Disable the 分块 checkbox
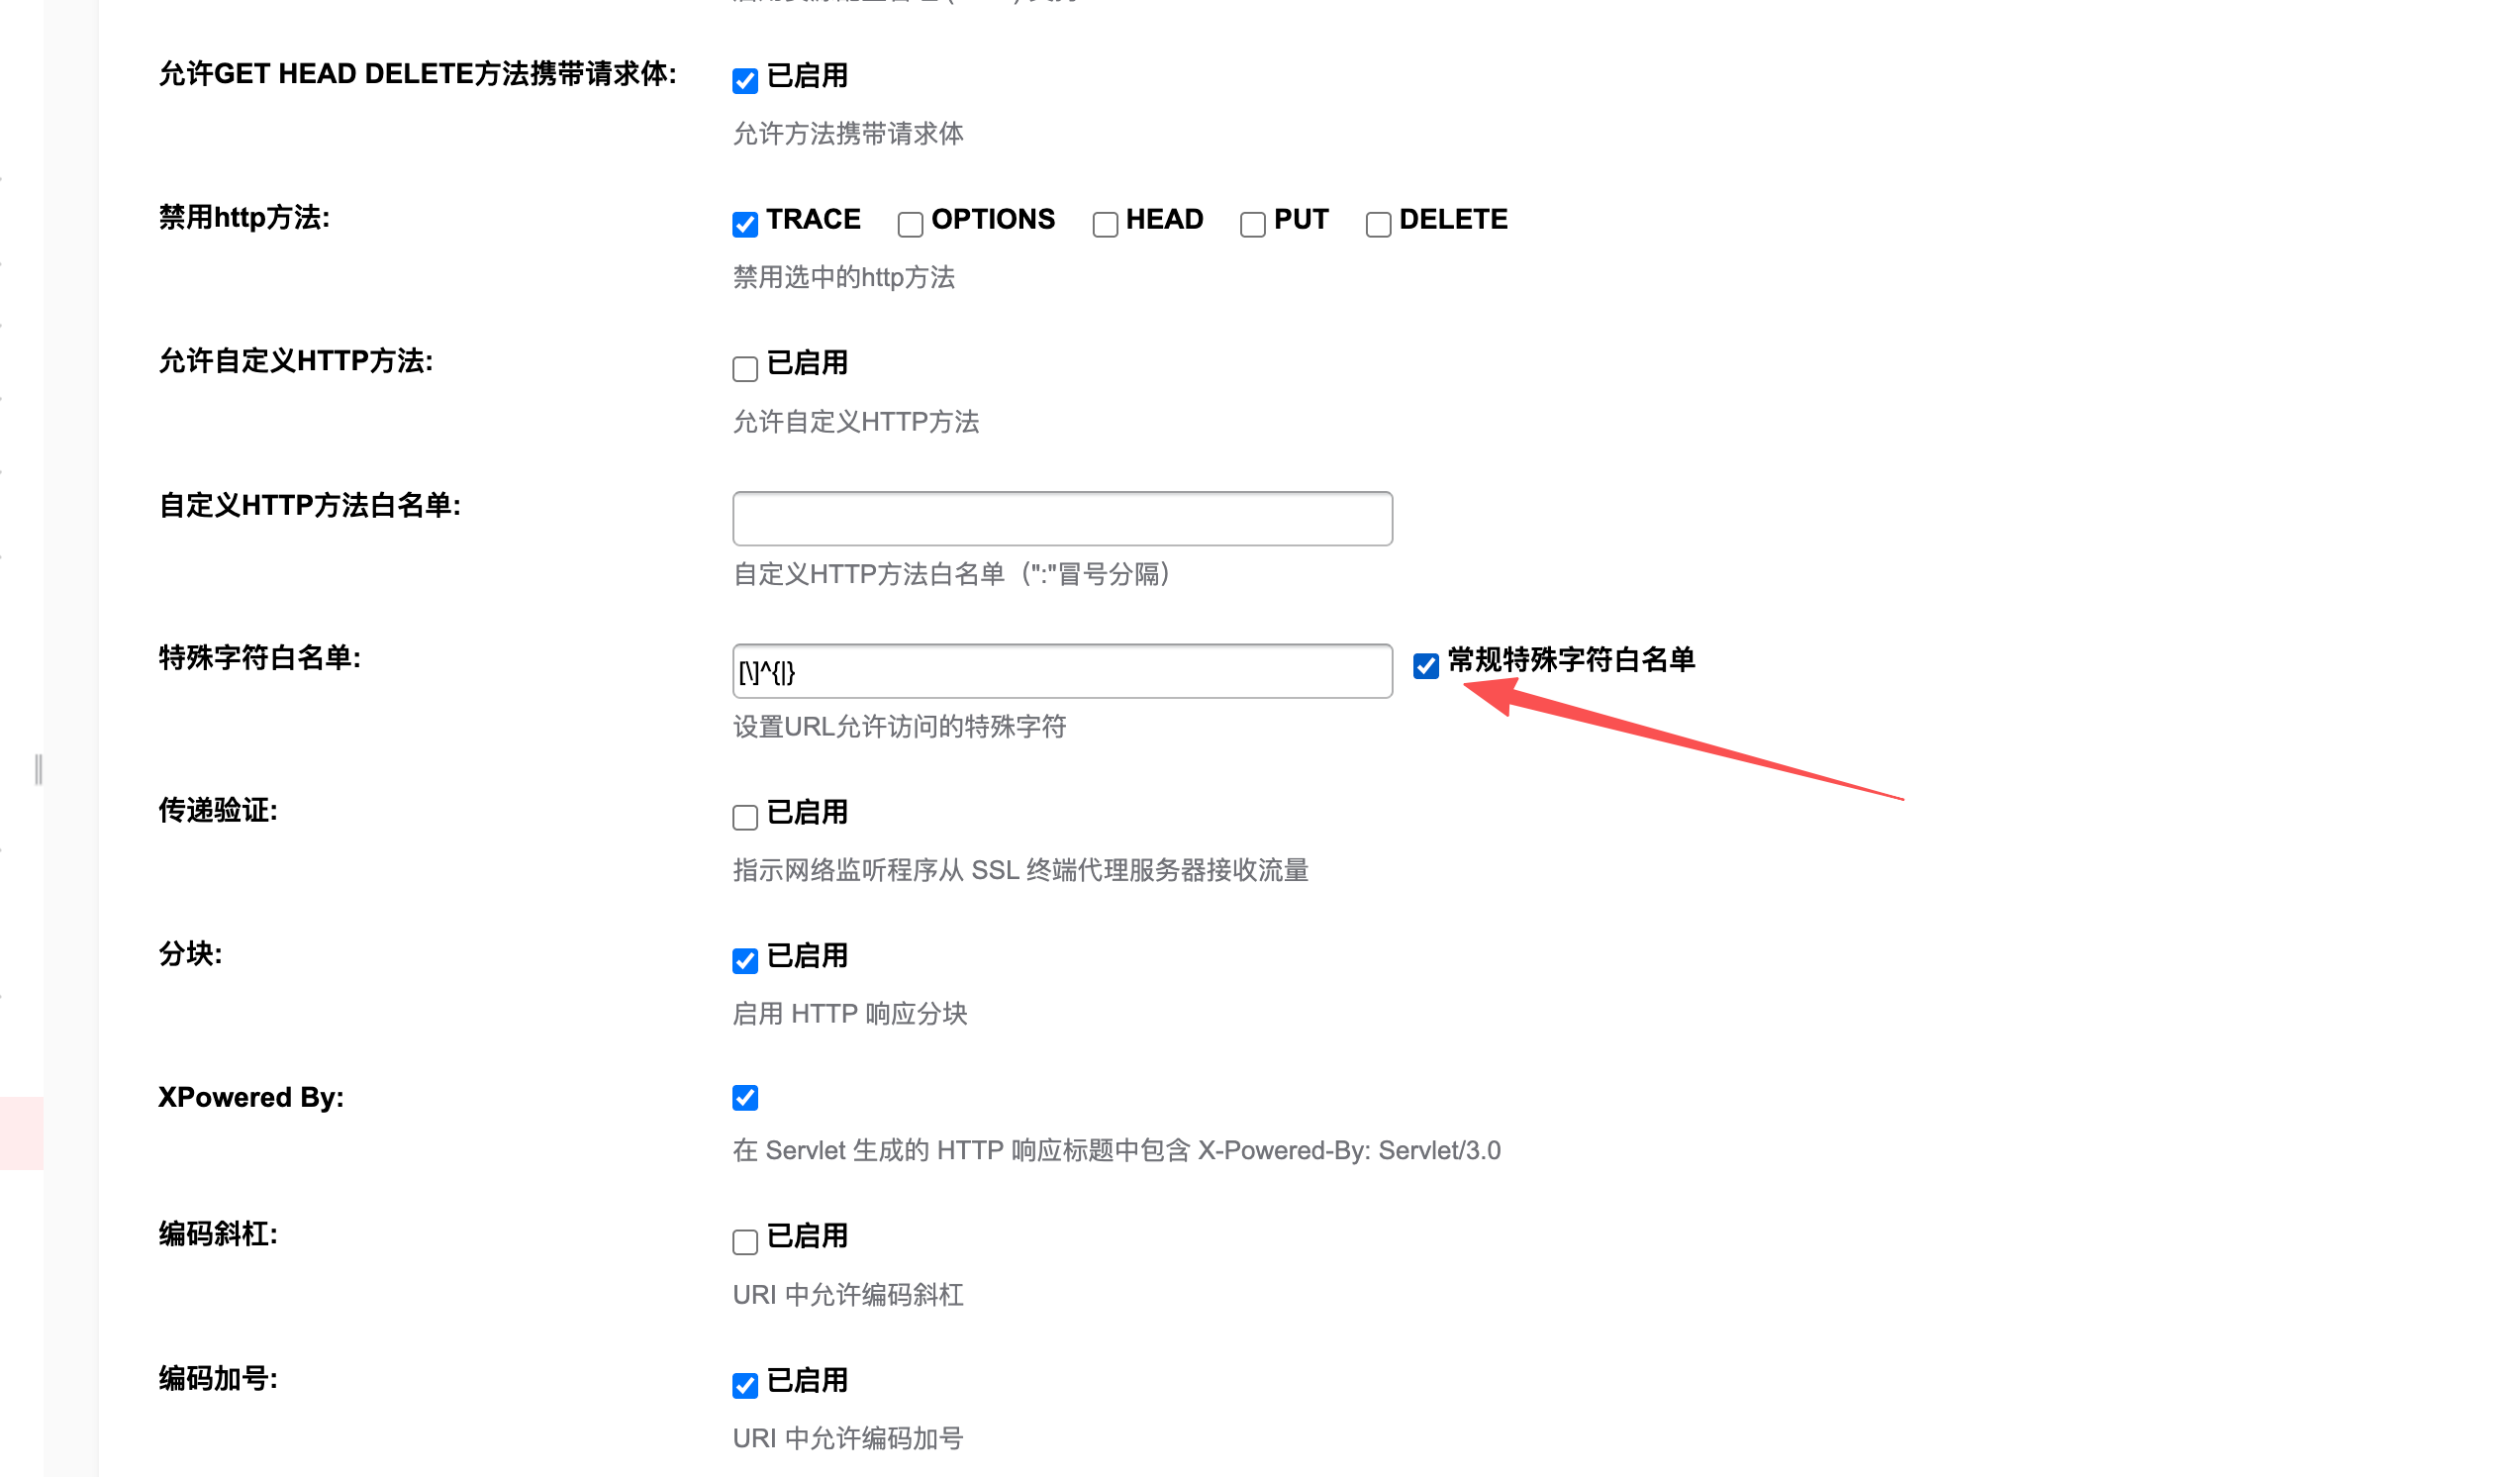 pos(745,961)
